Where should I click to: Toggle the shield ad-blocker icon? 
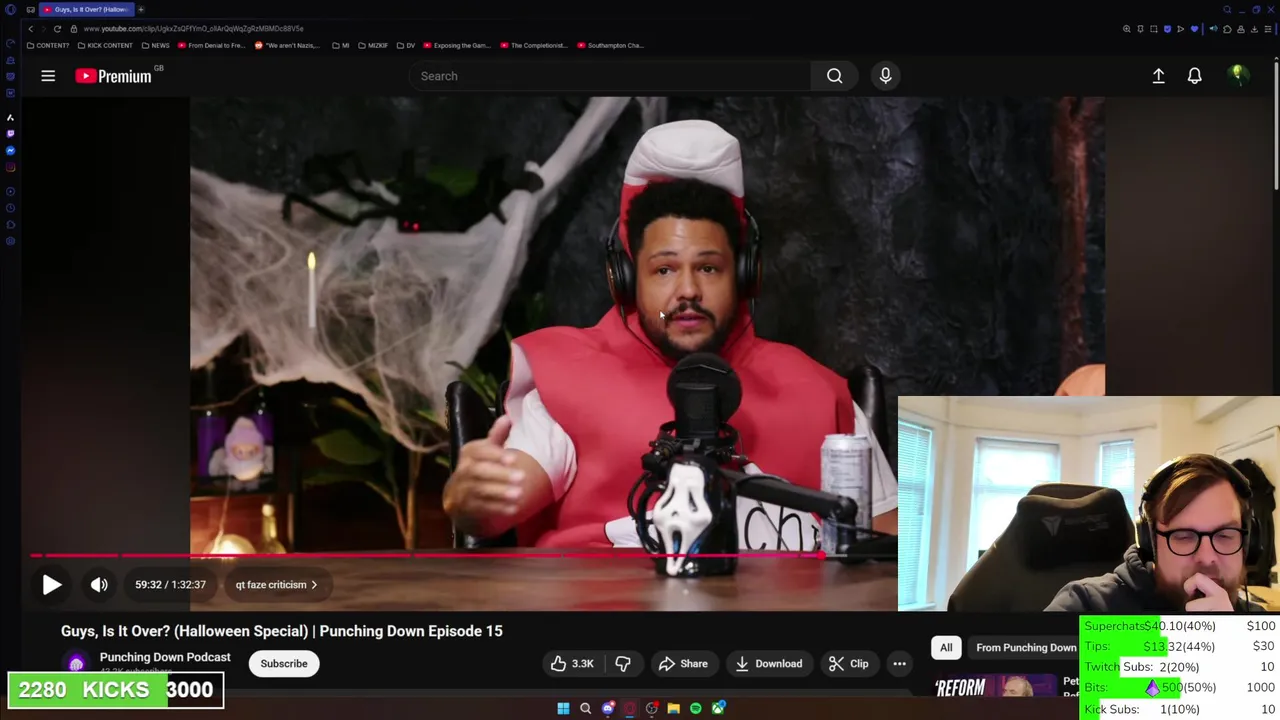[1167, 29]
